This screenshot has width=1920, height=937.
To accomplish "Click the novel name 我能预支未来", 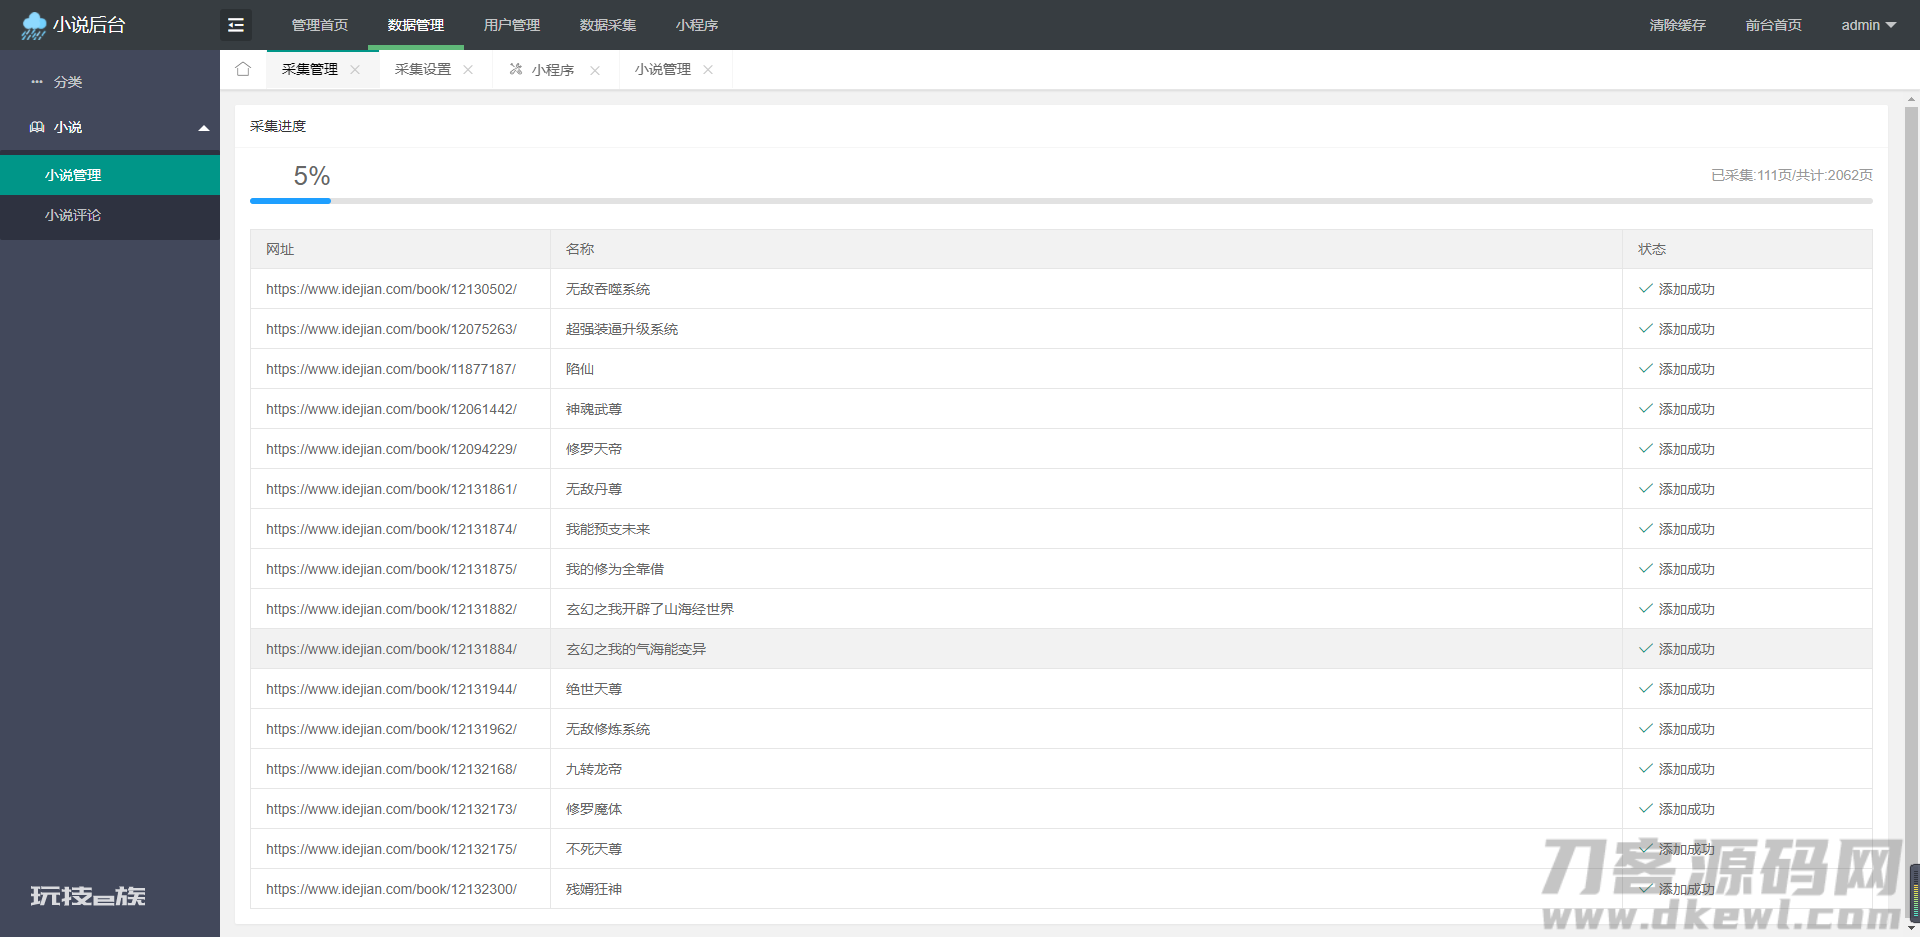I will tap(608, 529).
